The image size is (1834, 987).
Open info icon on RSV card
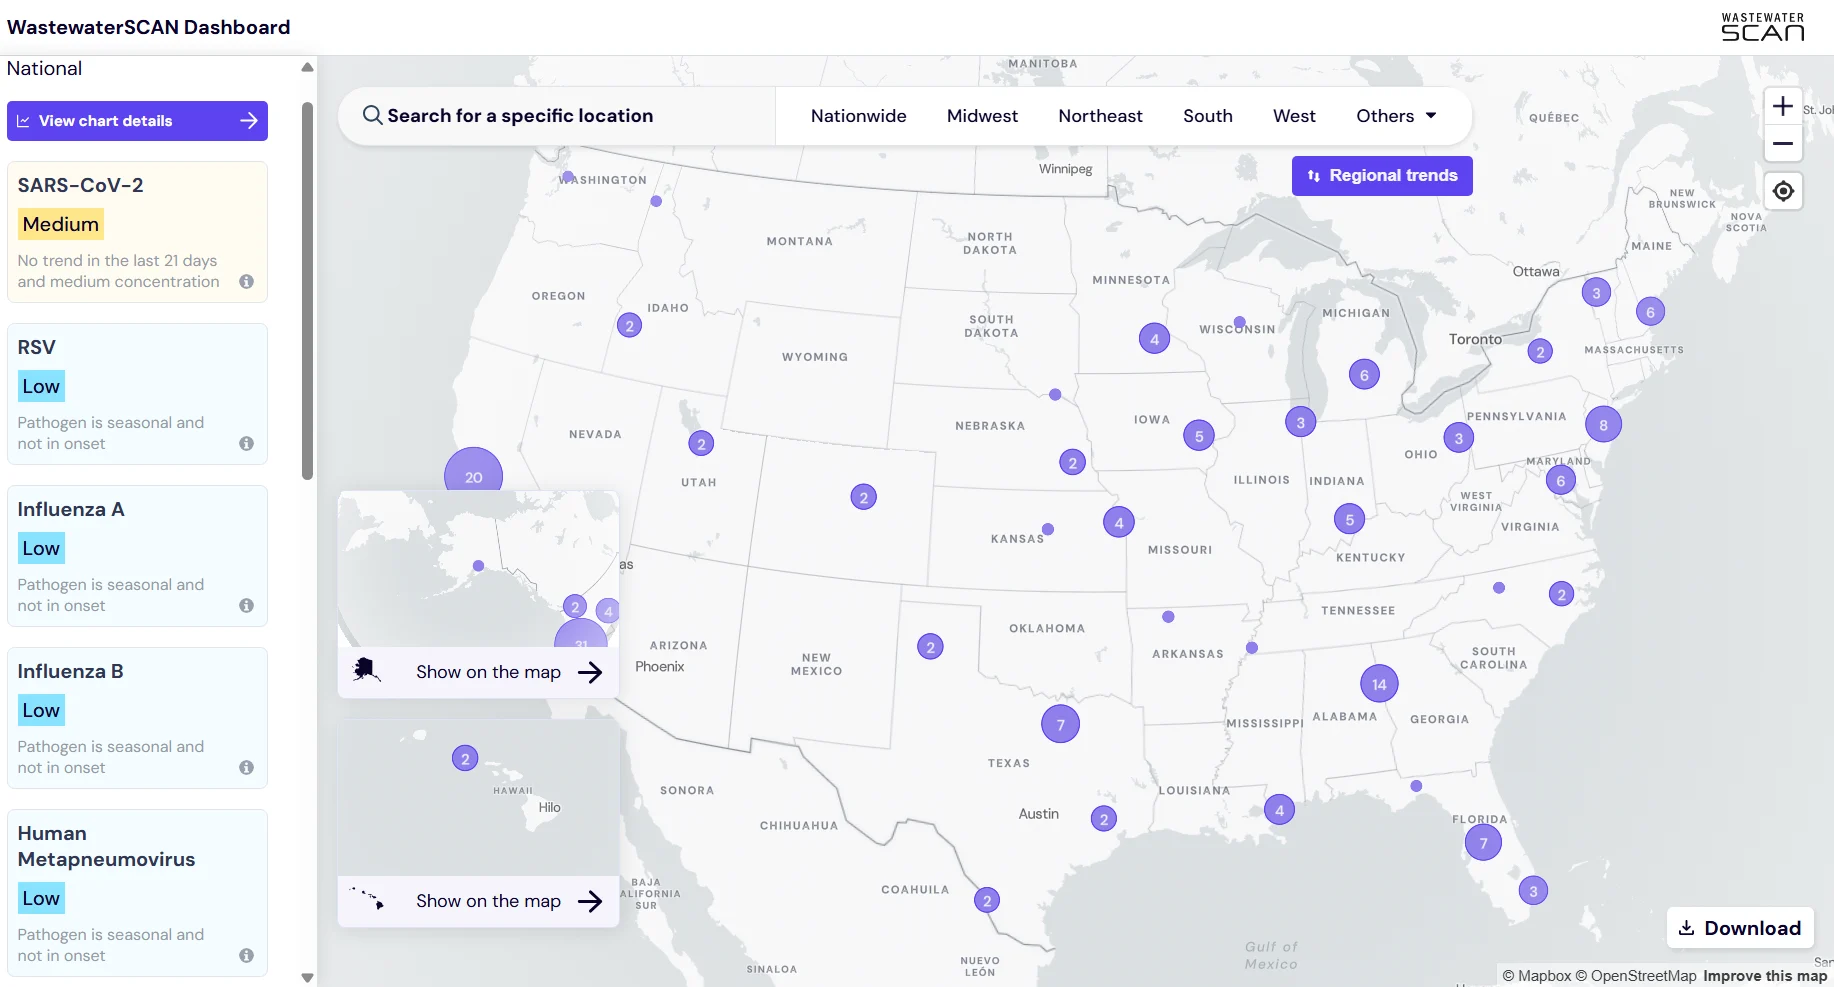pos(246,444)
